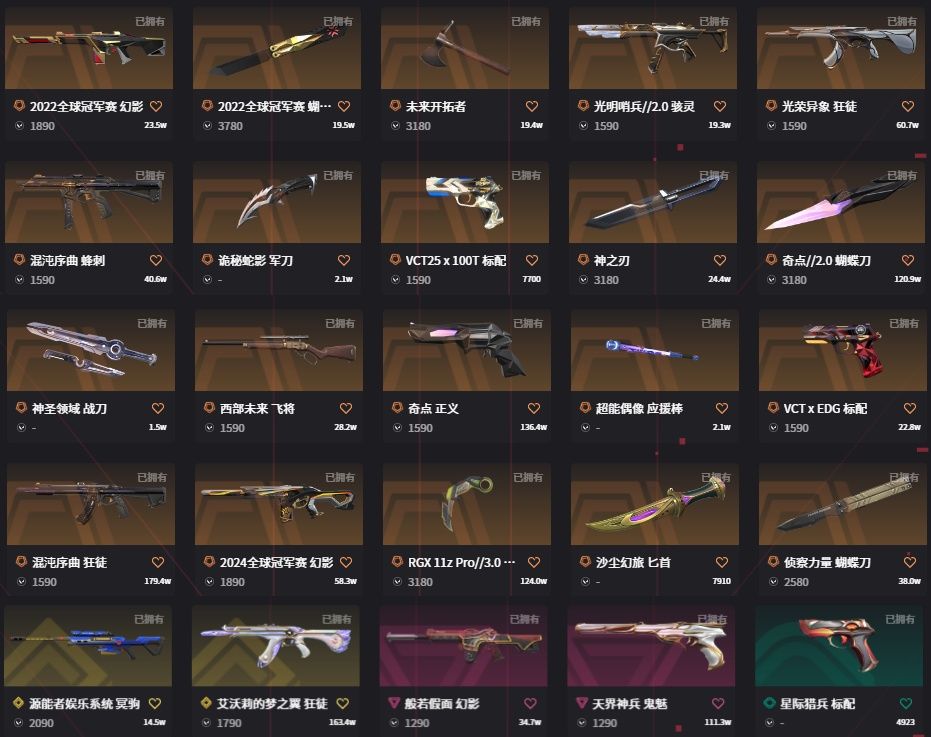Viewport: 931px width, 737px height.
Task: Click the heart icon on 星际猎兵 标配
Action: 905,703
